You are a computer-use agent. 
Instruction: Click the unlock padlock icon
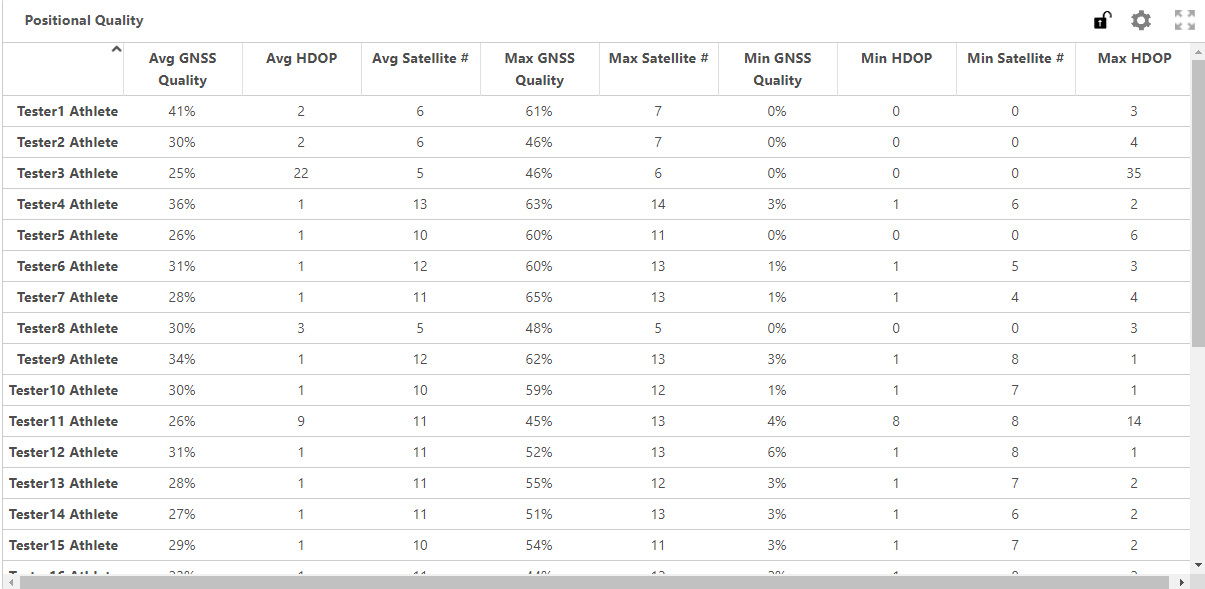[1102, 20]
